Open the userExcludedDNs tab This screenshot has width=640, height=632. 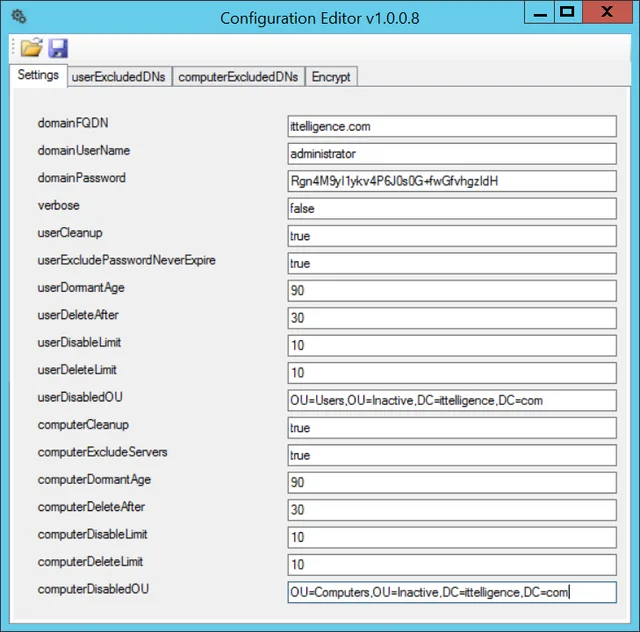tap(119, 77)
